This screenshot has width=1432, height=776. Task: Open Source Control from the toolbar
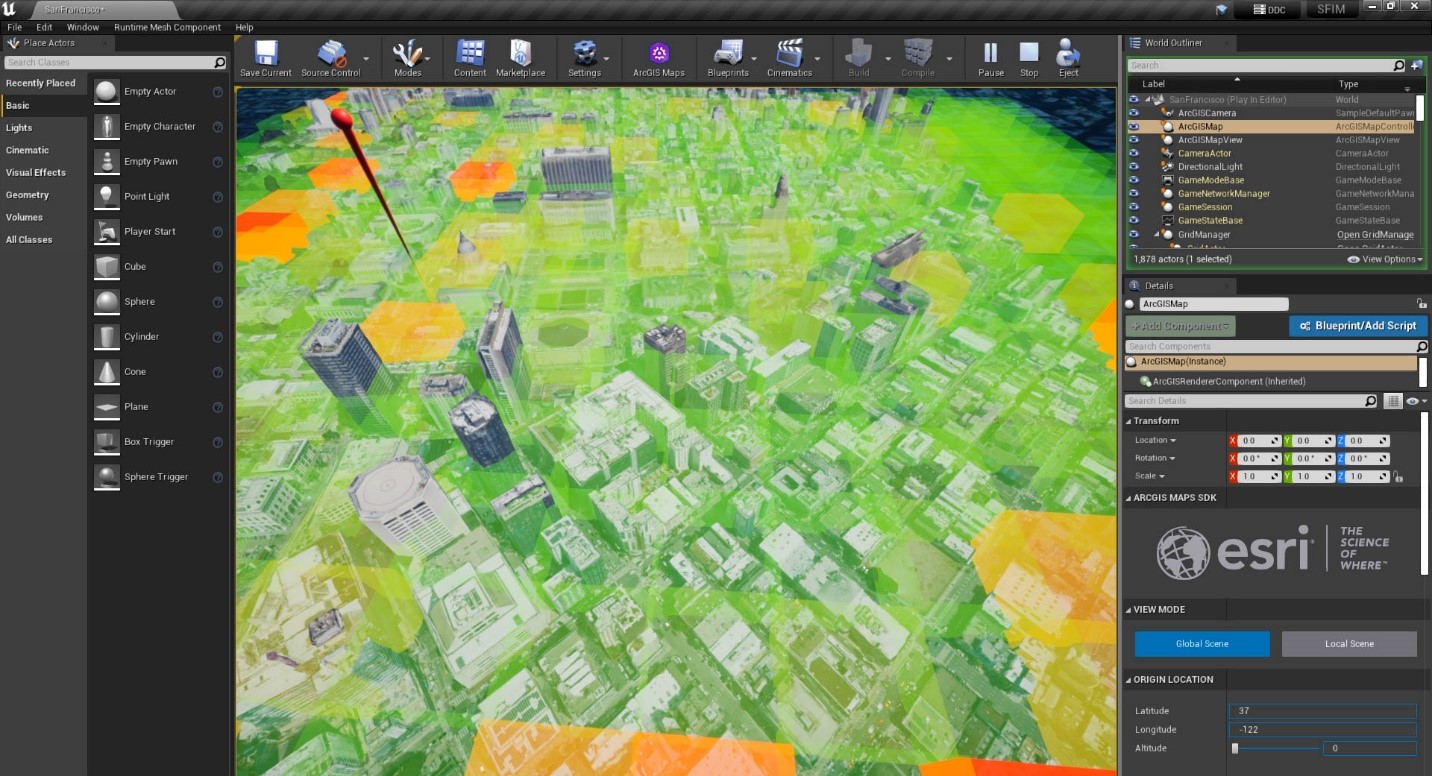pos(330,58)
